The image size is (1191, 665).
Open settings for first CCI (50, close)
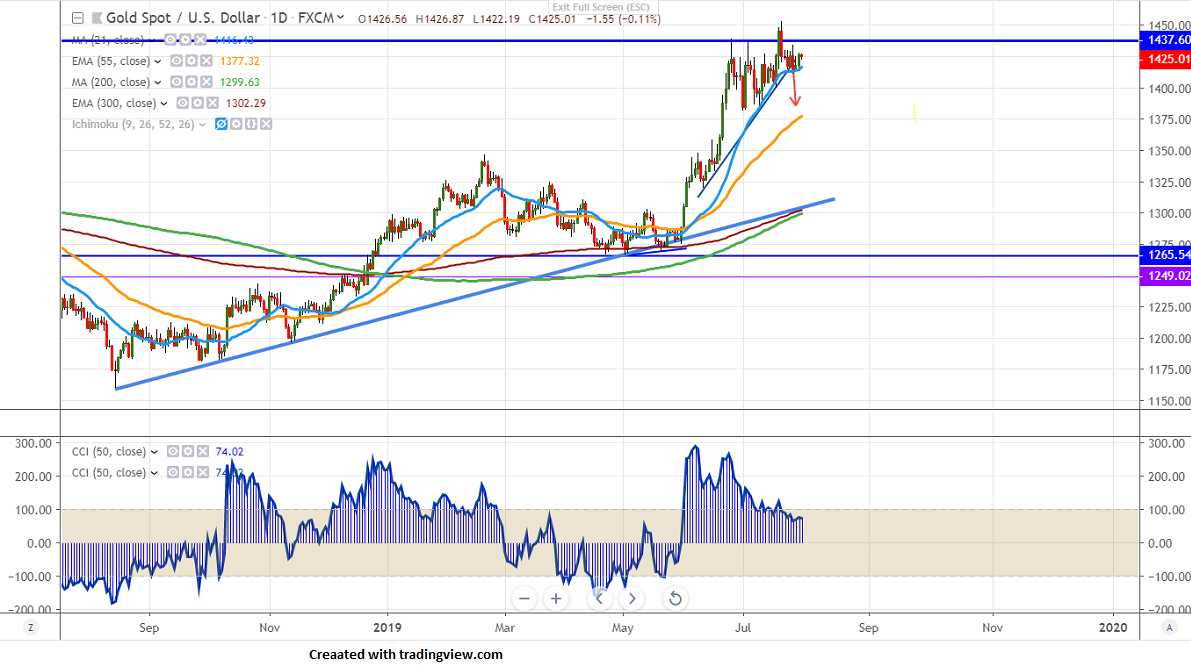pos(188,451)
